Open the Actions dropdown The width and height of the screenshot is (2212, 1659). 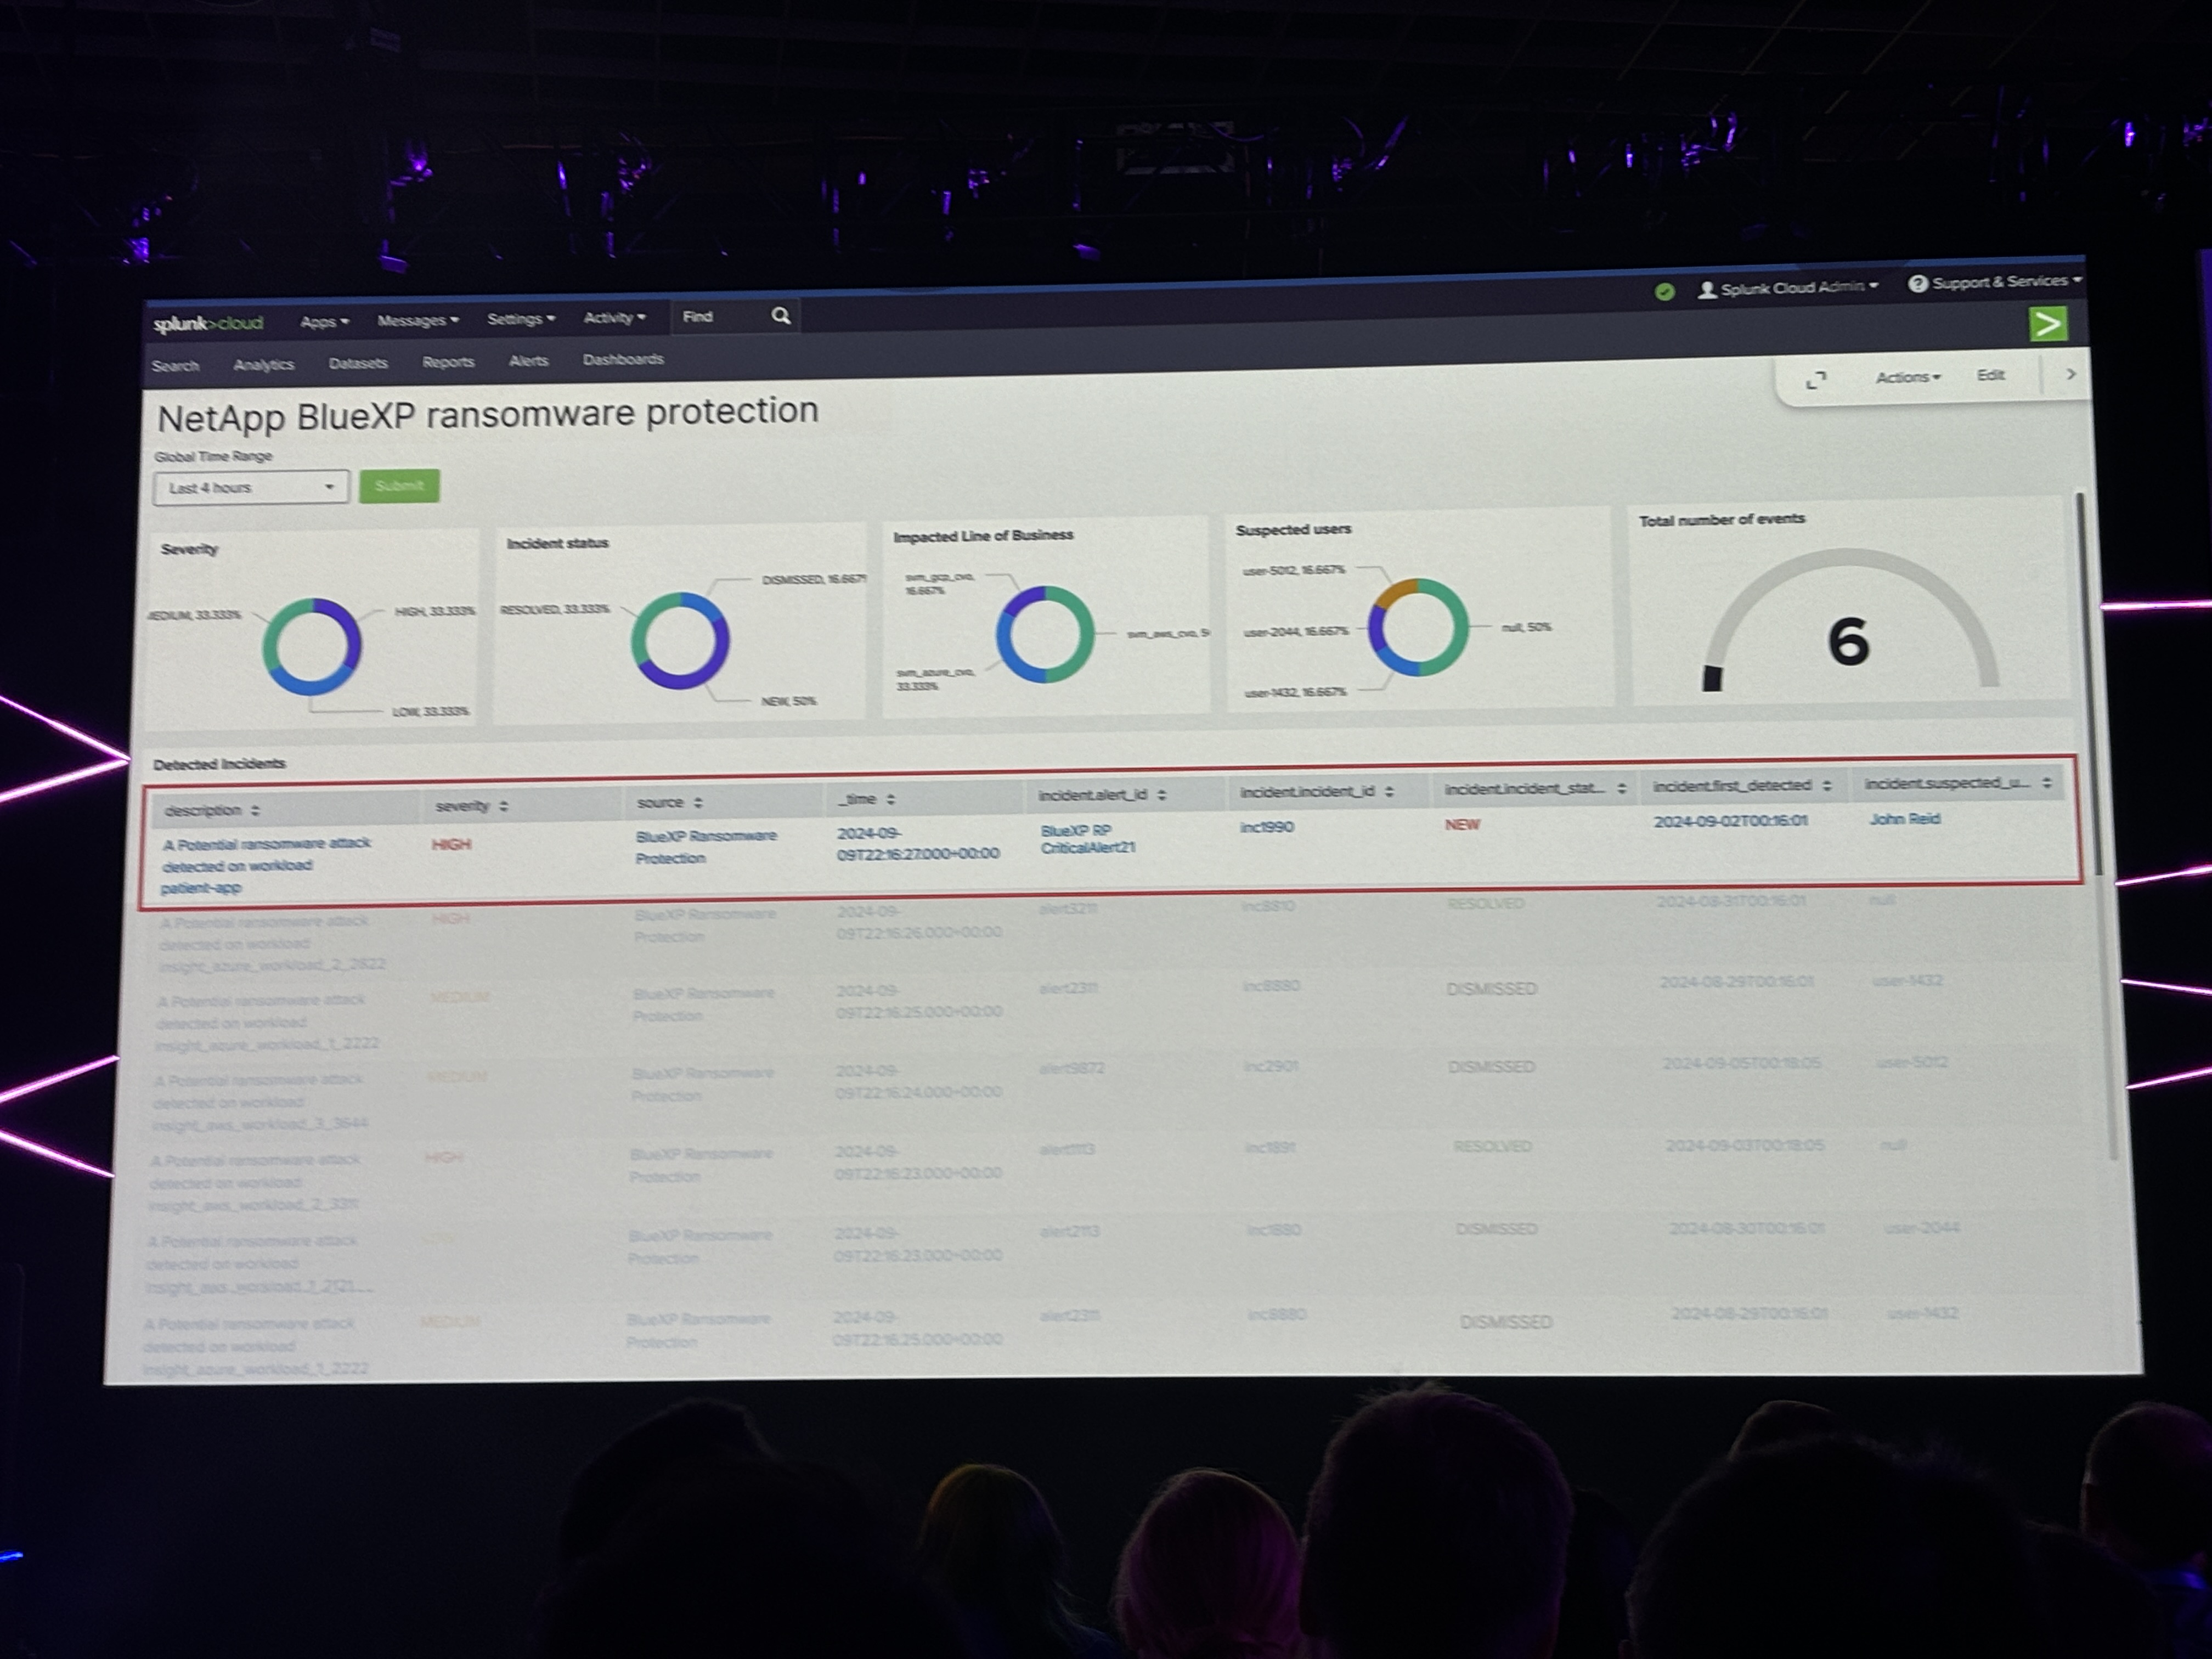tap(1907, 377)
